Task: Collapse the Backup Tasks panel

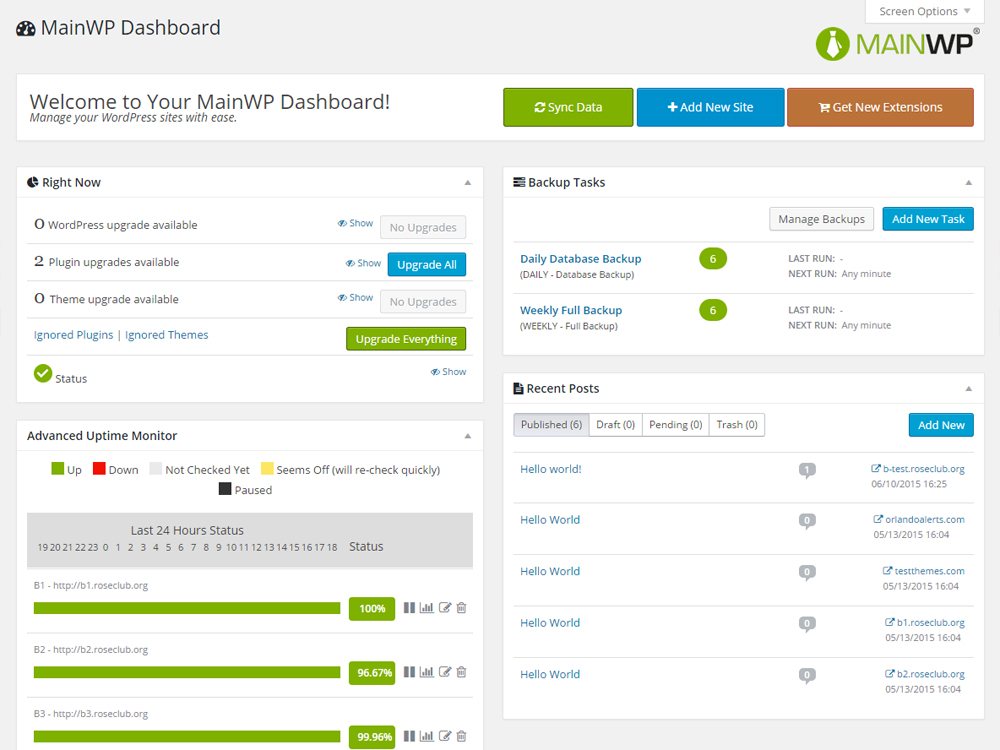Action: pyautogui.click(x=967, y=183)
